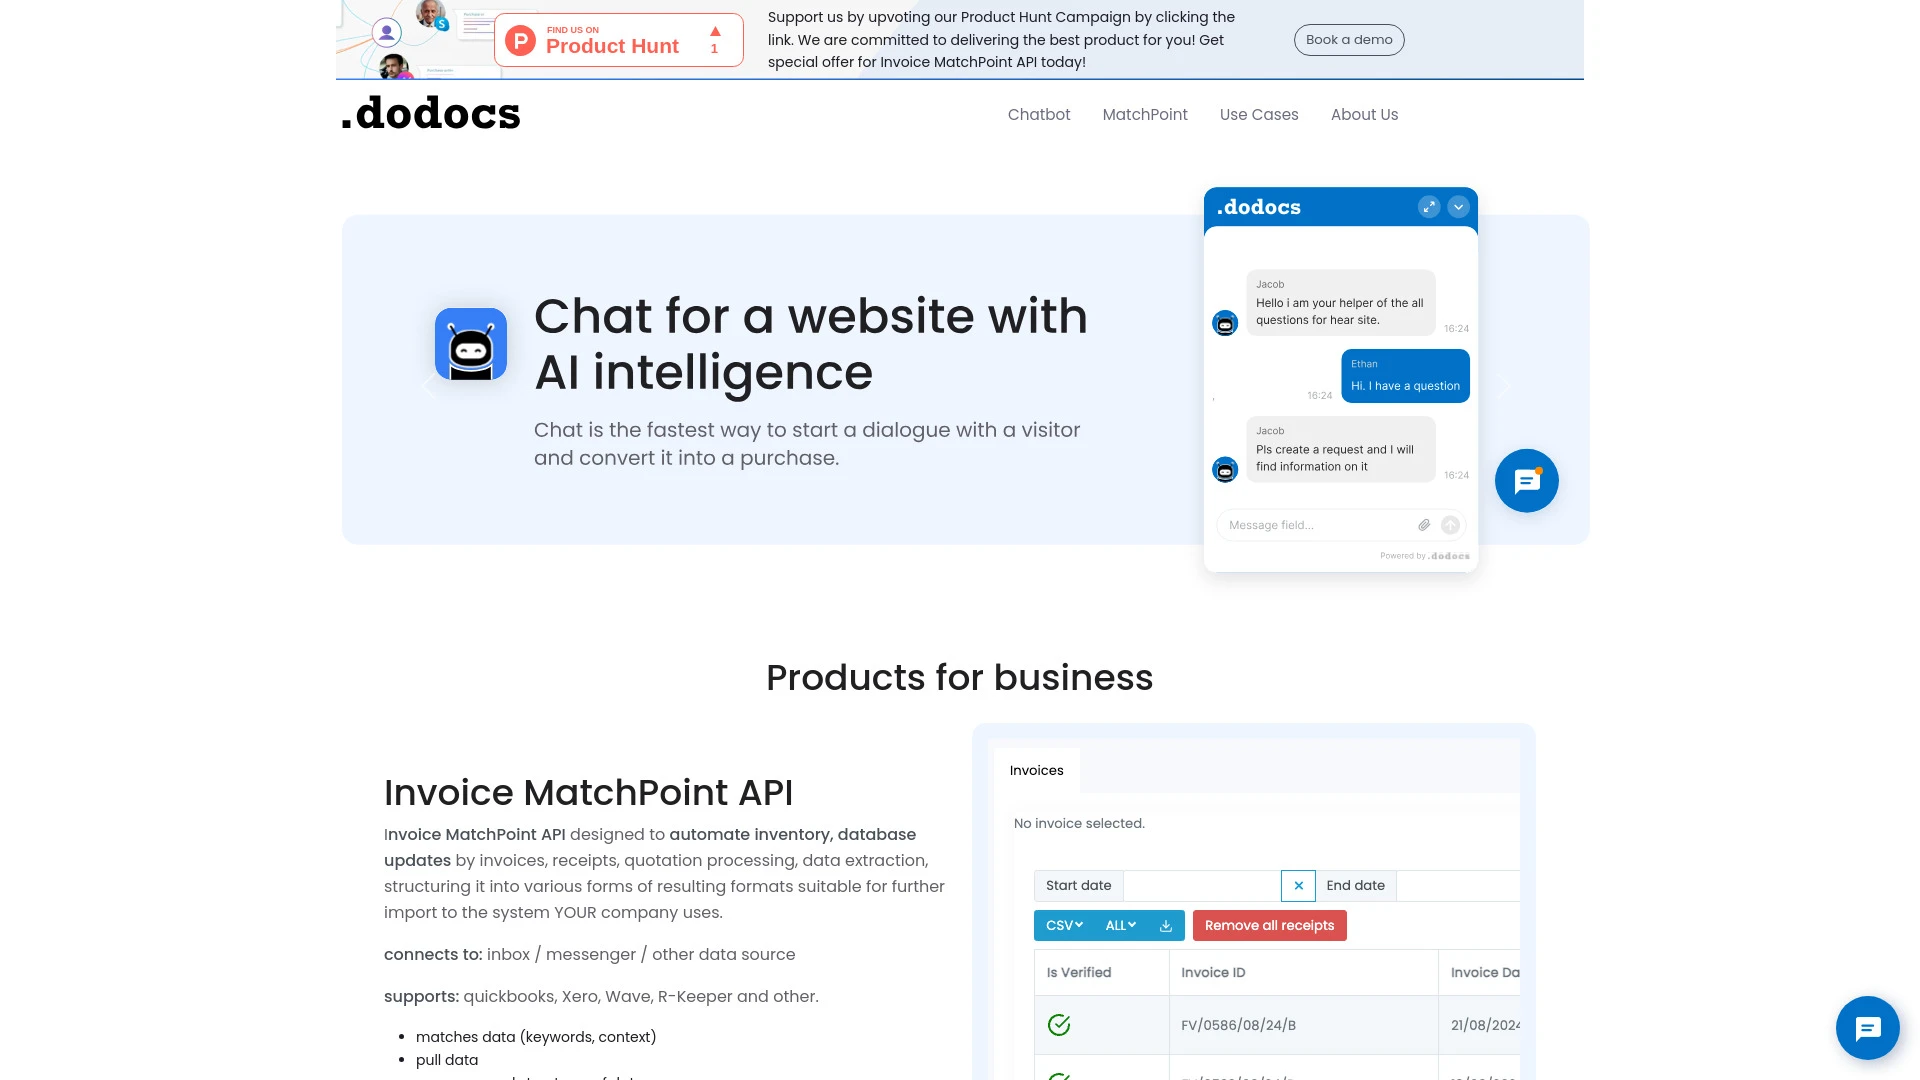Click the Remove all receipts red button

pyautogui.click(x=1270, y=924)
